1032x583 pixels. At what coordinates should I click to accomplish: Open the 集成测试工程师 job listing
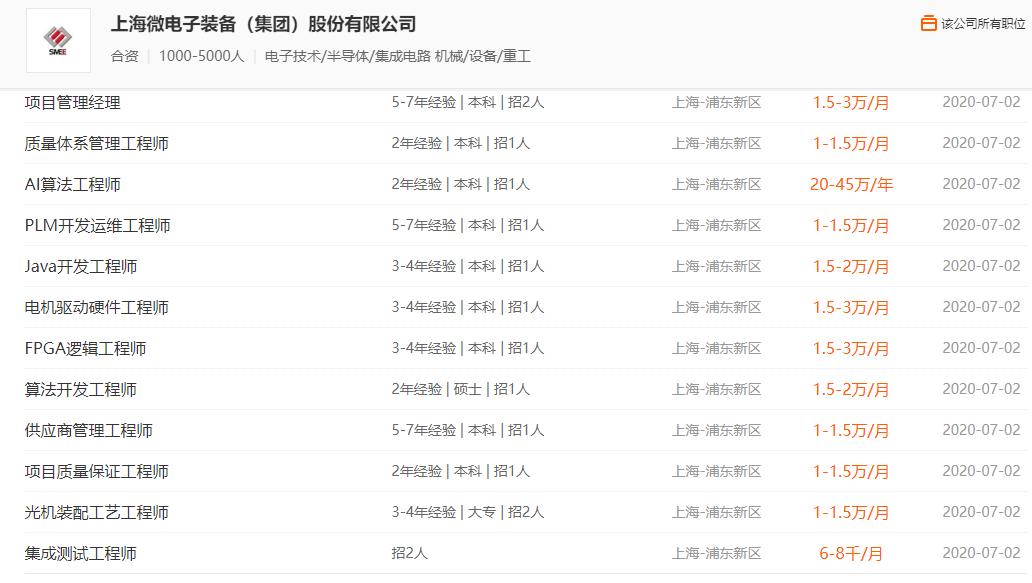coord(80,553)
